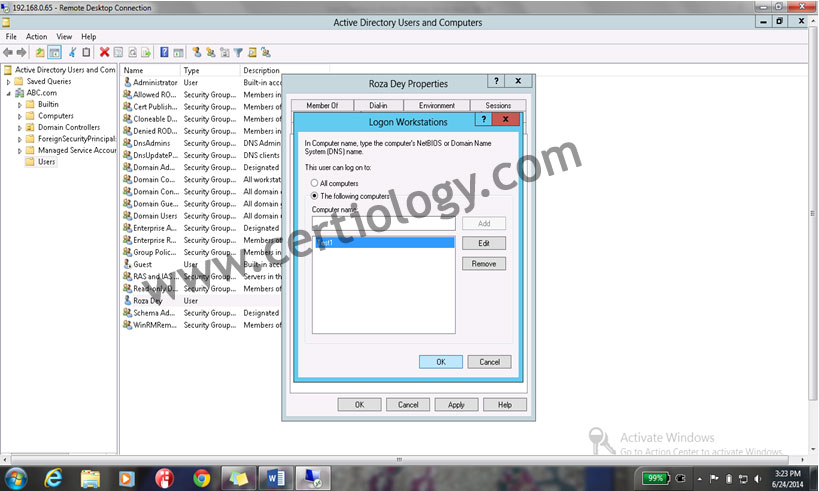Click the Paste clipboard icon
The height and width of the screenshot is (491, 819).
(x=86, y=52)
